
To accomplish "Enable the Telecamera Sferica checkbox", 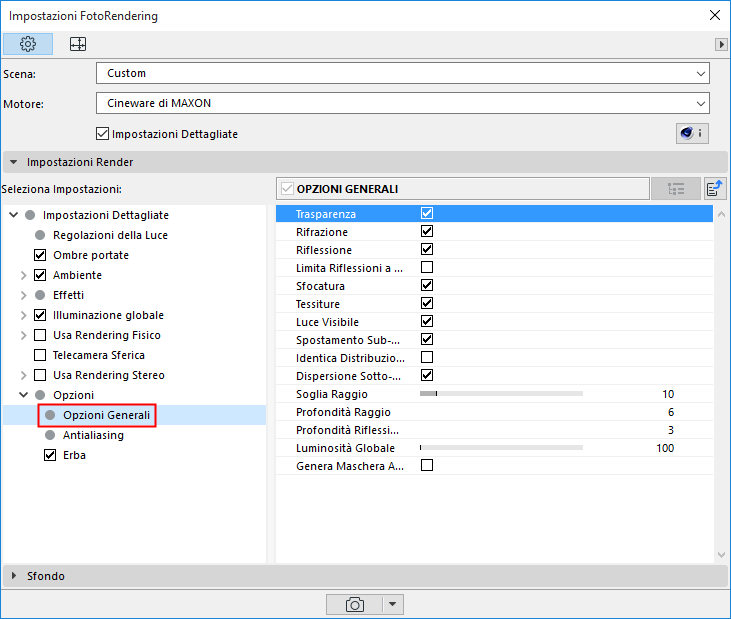I will pos(40,355).
